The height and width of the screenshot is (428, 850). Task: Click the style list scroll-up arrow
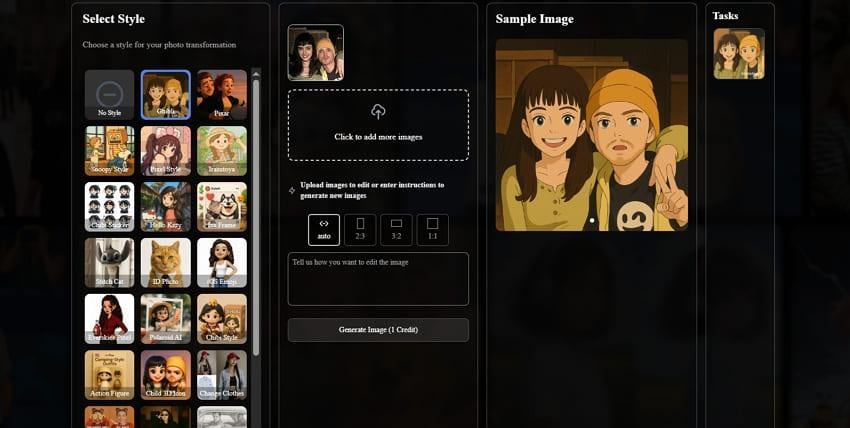[256, 73]
